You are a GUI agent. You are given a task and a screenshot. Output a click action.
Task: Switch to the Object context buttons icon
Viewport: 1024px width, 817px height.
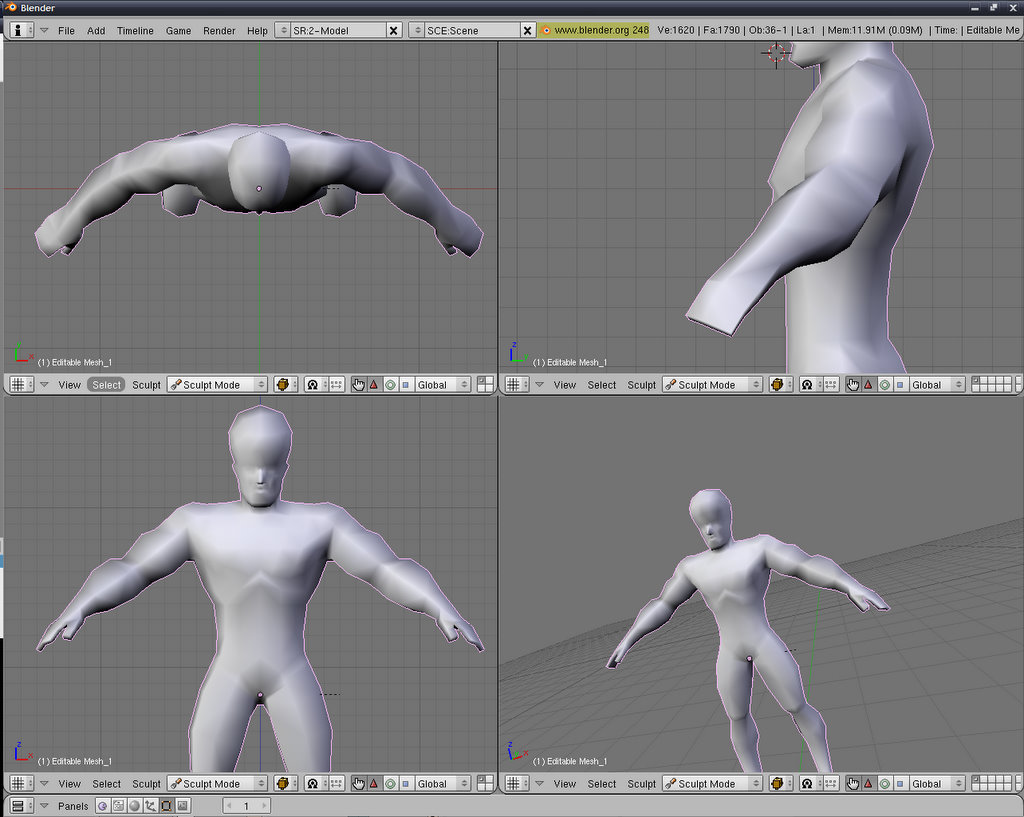pos(150,805)
